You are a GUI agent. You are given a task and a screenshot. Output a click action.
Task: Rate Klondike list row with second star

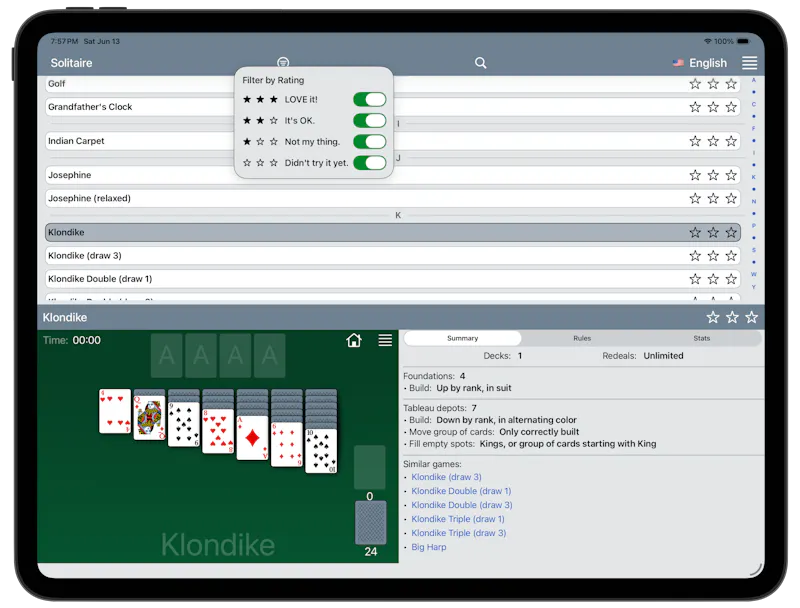point(713,232)
